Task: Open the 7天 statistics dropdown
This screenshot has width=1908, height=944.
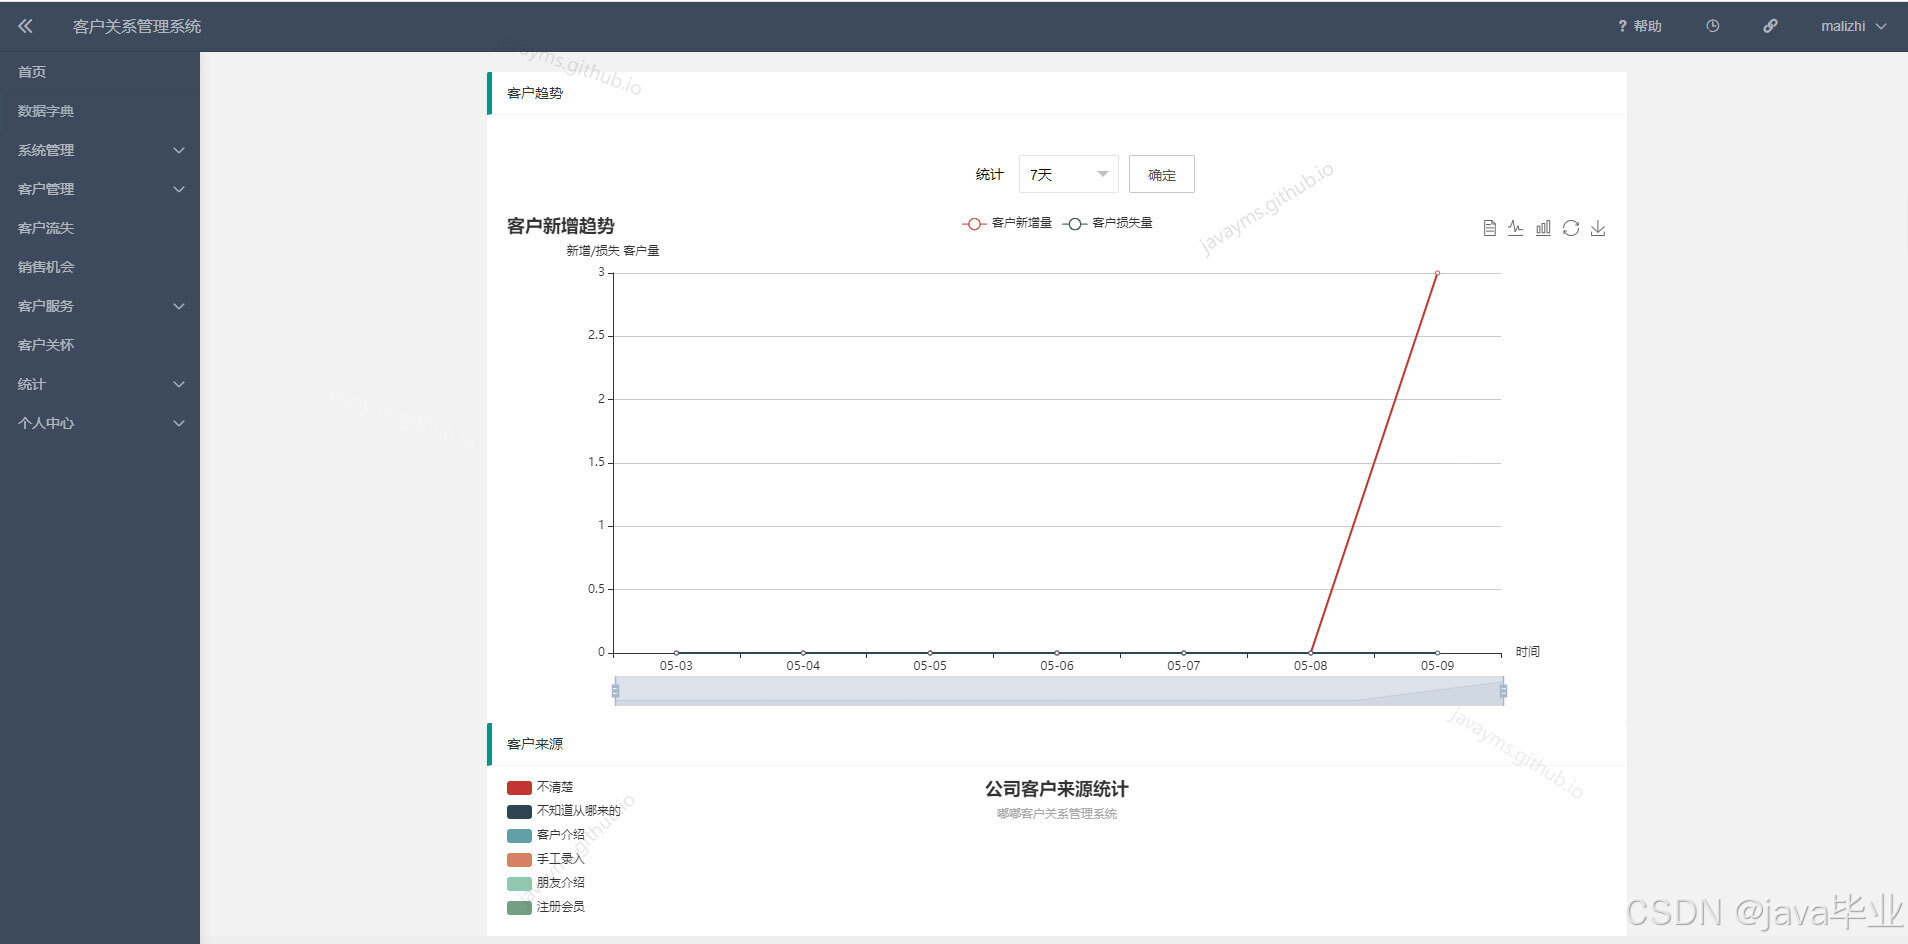Action: [1067, 173]
